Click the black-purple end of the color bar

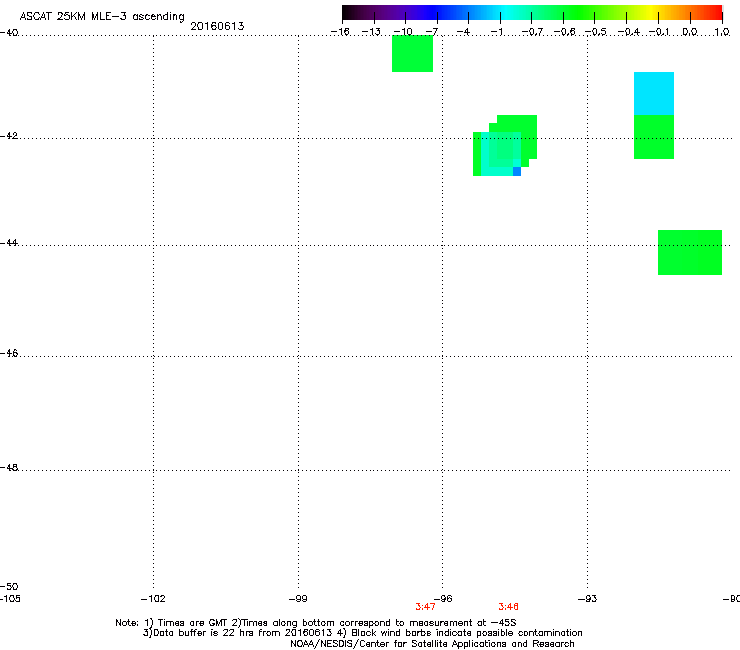pyautogui.click(x=350, y=12)
